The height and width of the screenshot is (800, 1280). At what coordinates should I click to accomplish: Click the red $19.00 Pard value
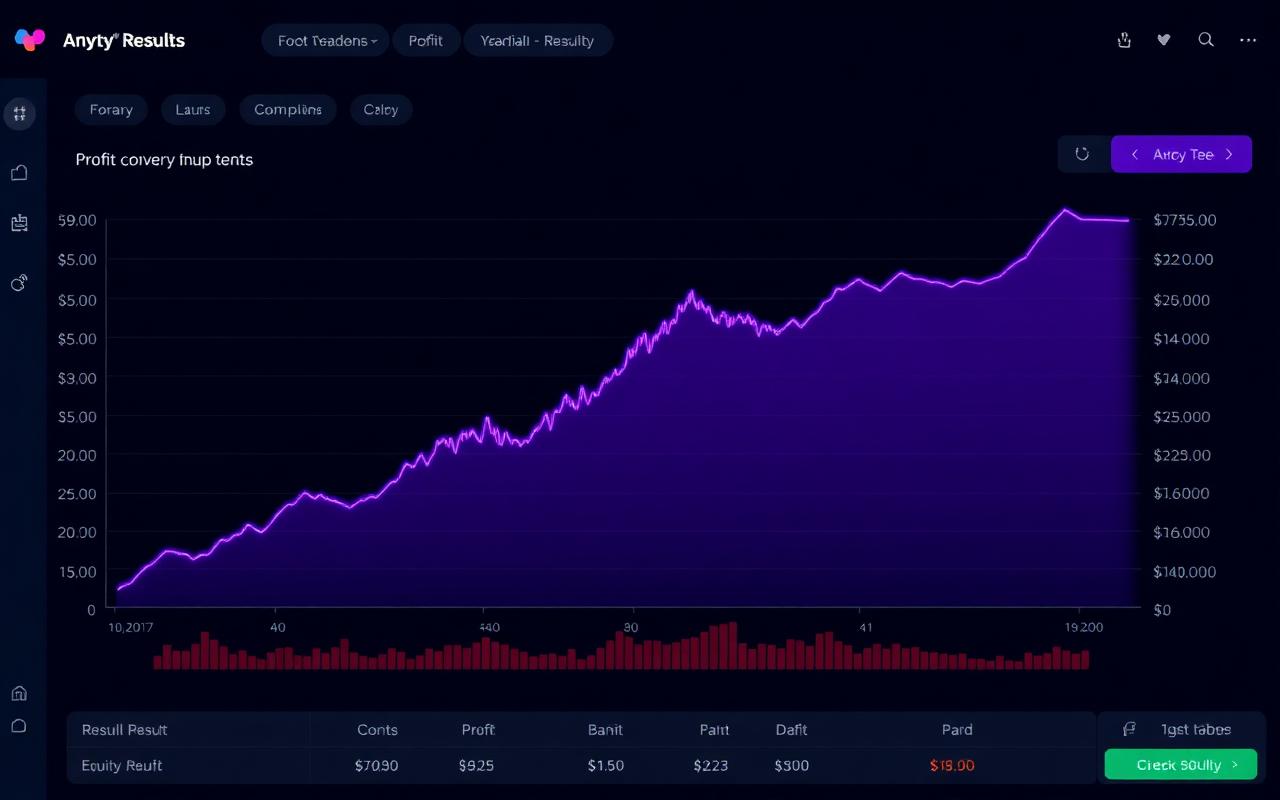(x=952, y=765)
